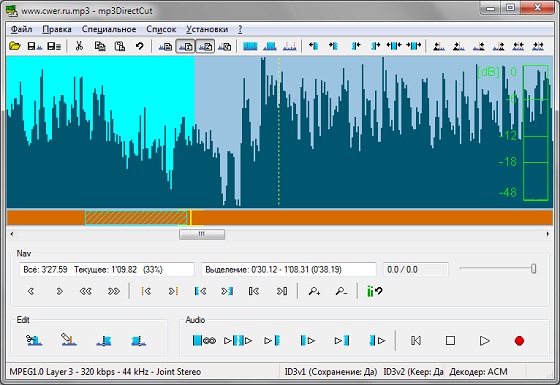Image resolution: width=560 pixels, height=385 pixels.
Task: Click the undo arrow toolbar icon
Action: click(x=140, y=46)
